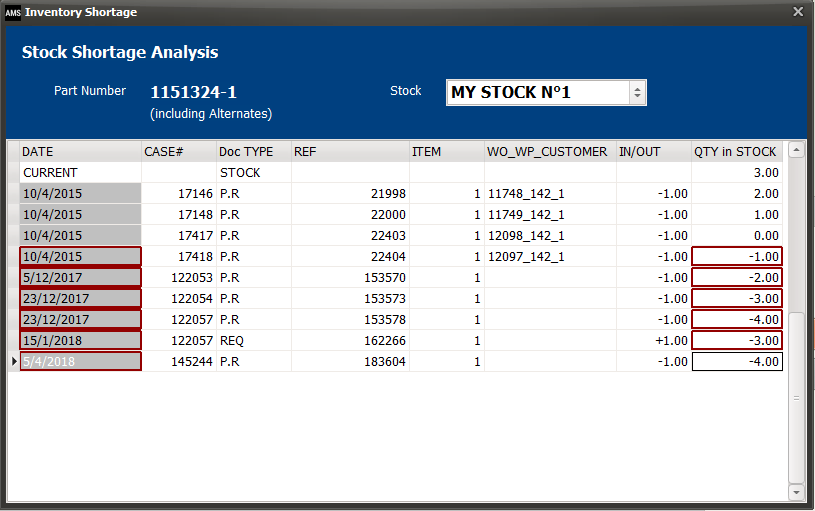Click the IN/OUT column header
815x511 pixels.
coord(654,151)
